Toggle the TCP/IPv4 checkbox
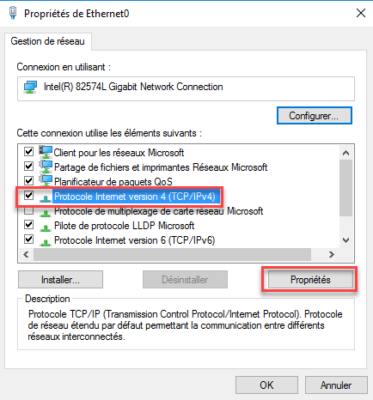Screen dimensions: 373x400 coord(29,195)
